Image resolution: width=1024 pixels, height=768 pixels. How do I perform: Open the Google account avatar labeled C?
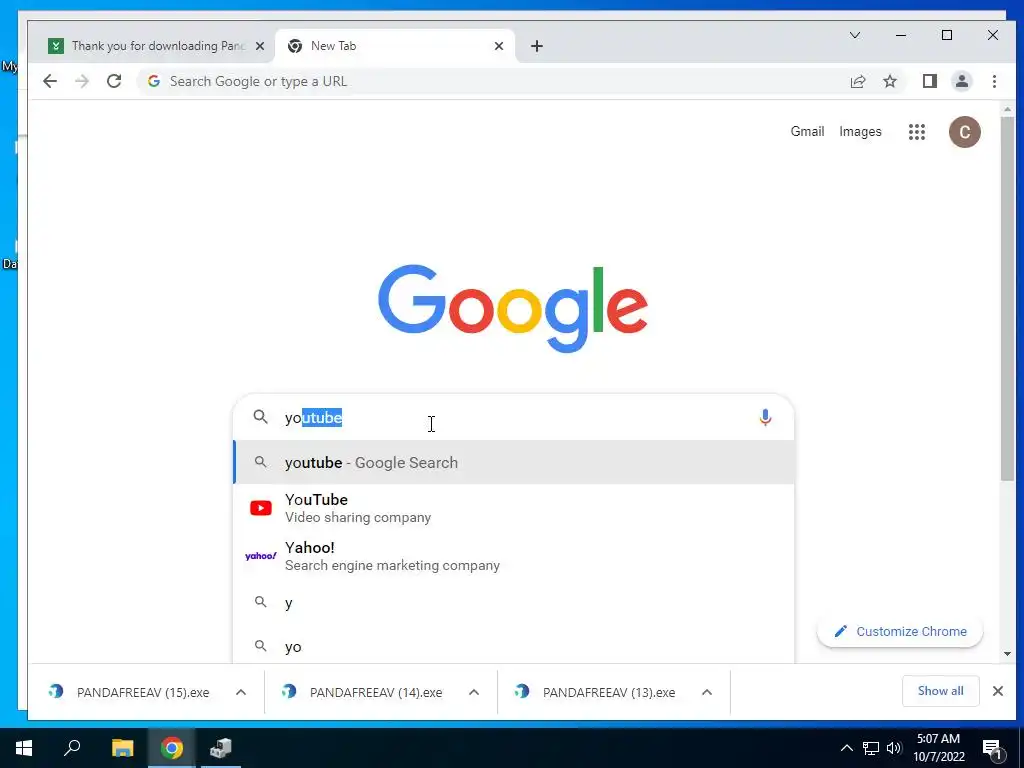tap(964, 132)
